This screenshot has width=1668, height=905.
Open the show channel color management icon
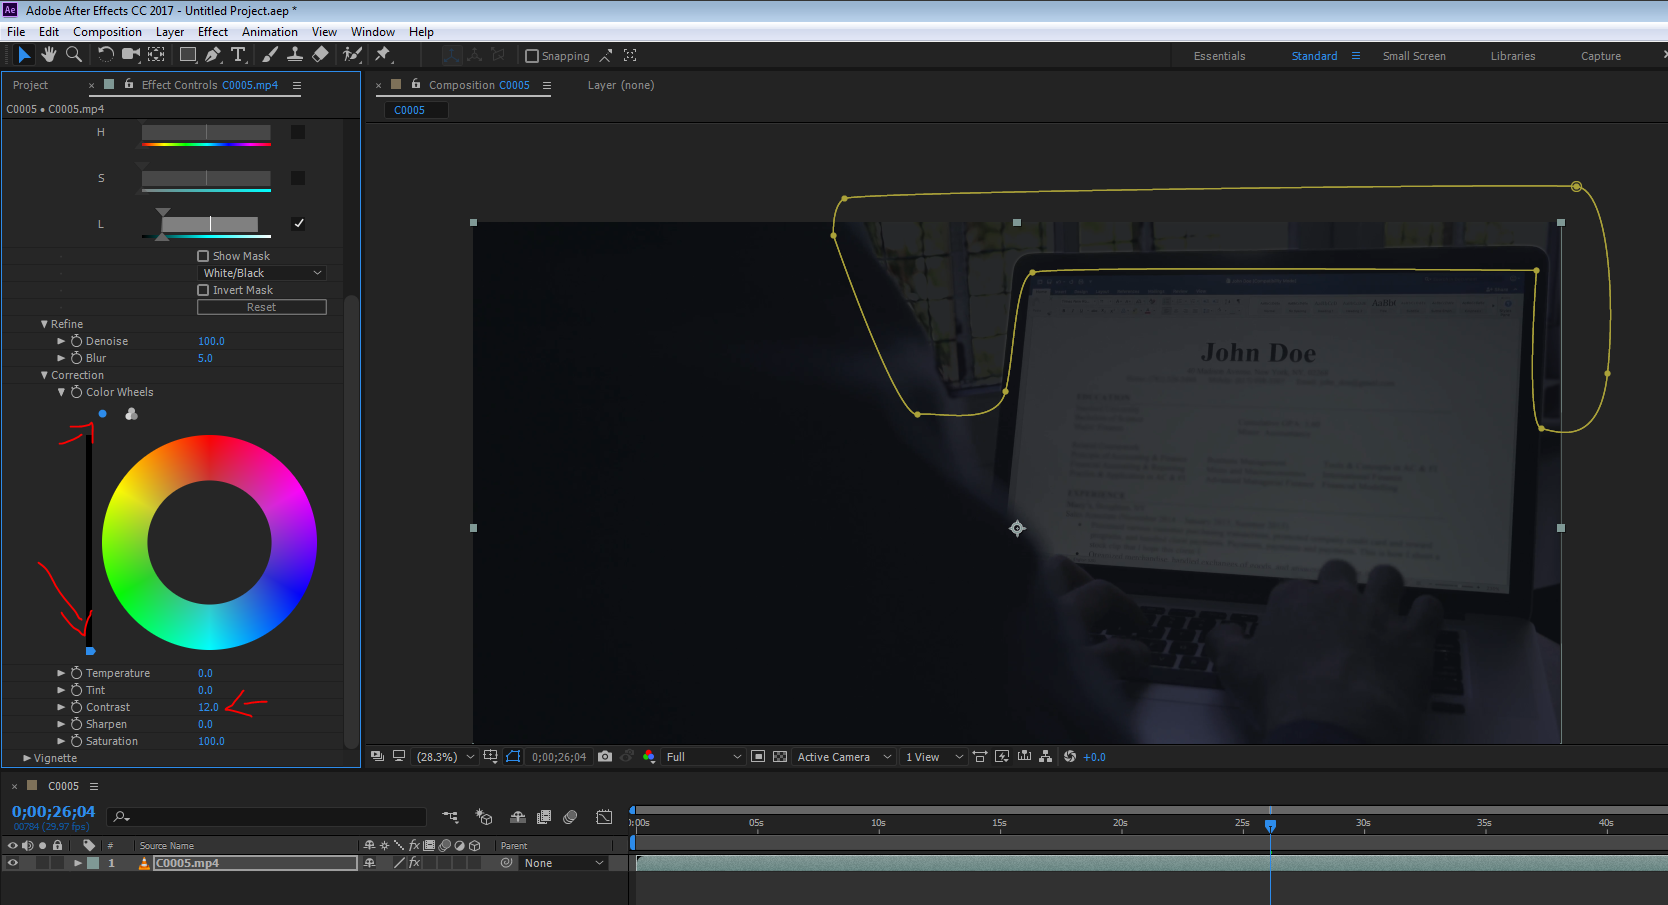649,757
